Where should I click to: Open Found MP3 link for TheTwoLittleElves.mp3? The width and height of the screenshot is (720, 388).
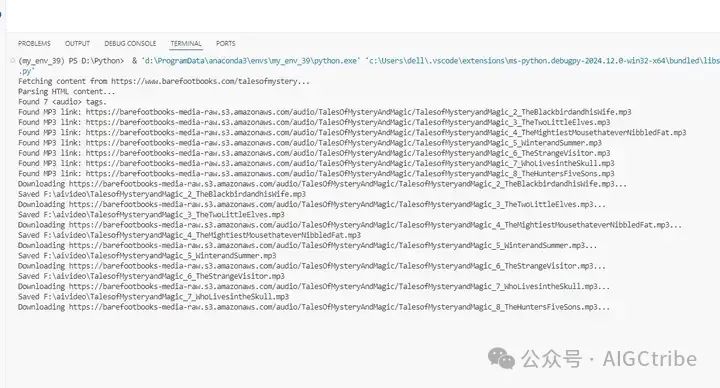point(348,122)
